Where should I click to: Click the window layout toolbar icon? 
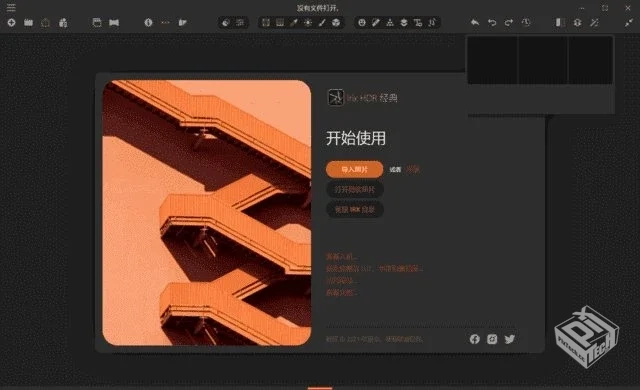97,22
